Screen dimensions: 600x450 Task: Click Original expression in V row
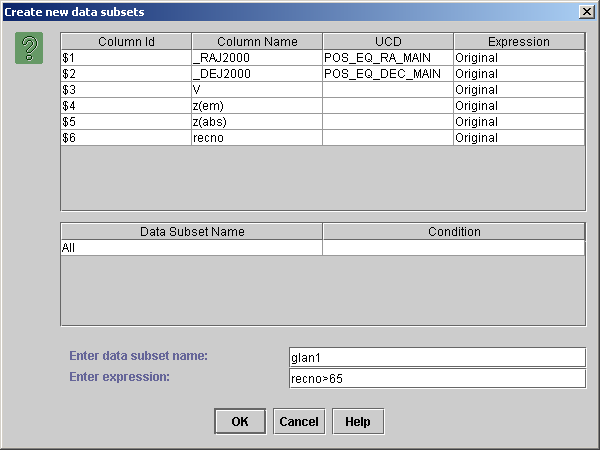(x=519, y=90)
